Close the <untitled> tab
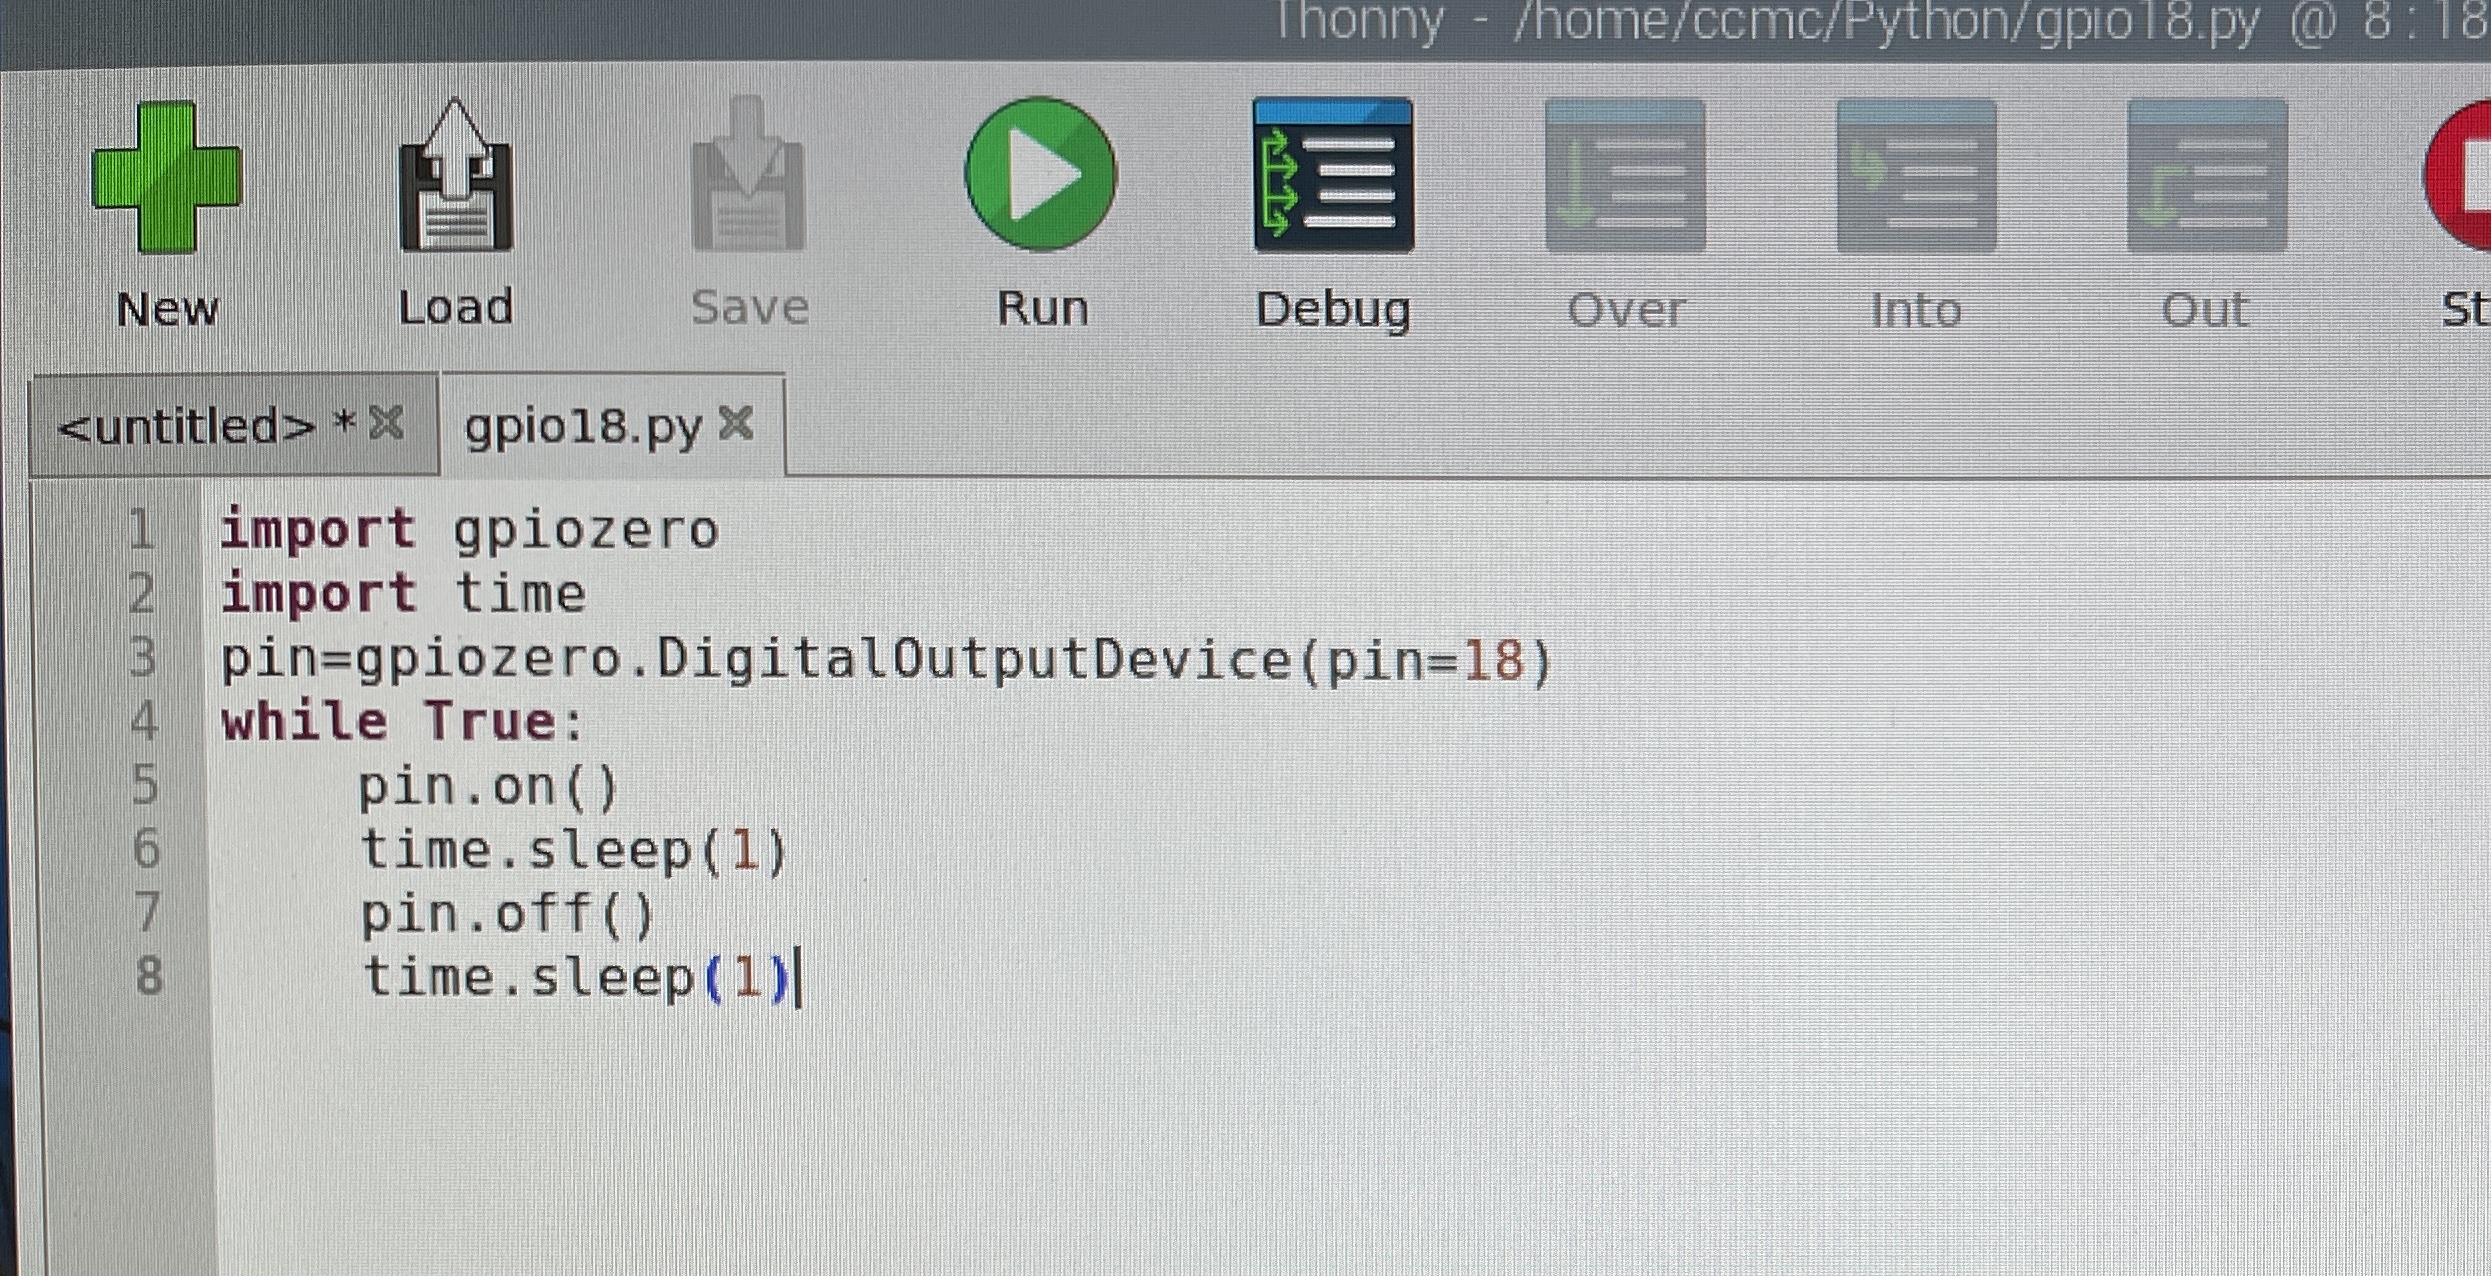 pos(386,424)
